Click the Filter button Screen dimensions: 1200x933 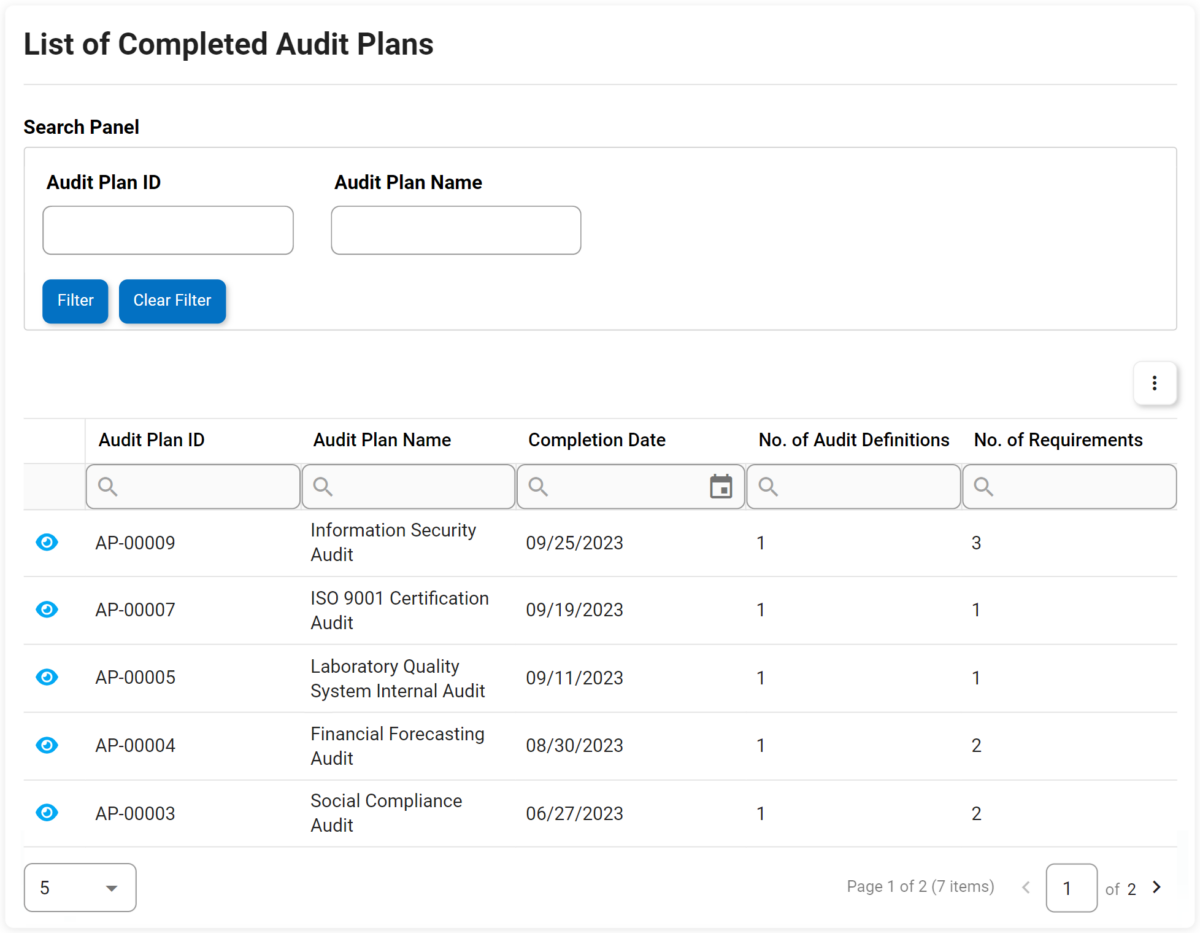(75, 301)
